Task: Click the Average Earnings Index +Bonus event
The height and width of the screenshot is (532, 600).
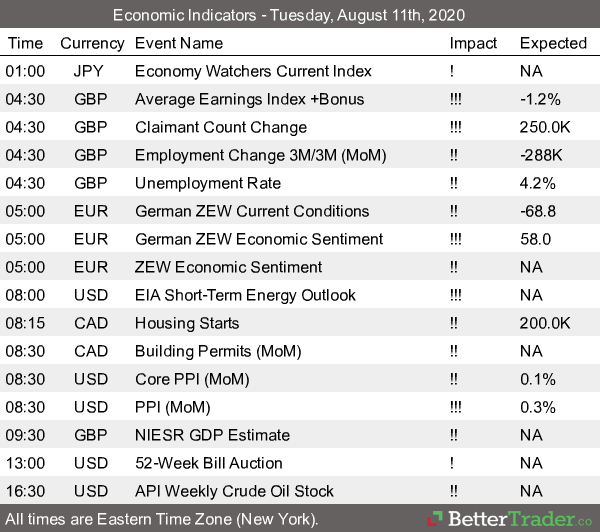Action: click(249, 99)
